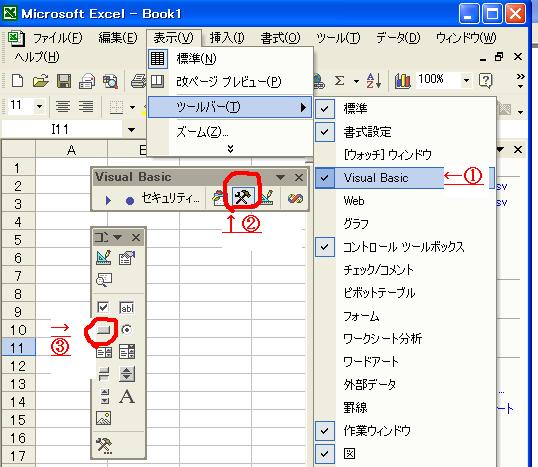Open Properties icon in Control Toolbox

point(127,258)
